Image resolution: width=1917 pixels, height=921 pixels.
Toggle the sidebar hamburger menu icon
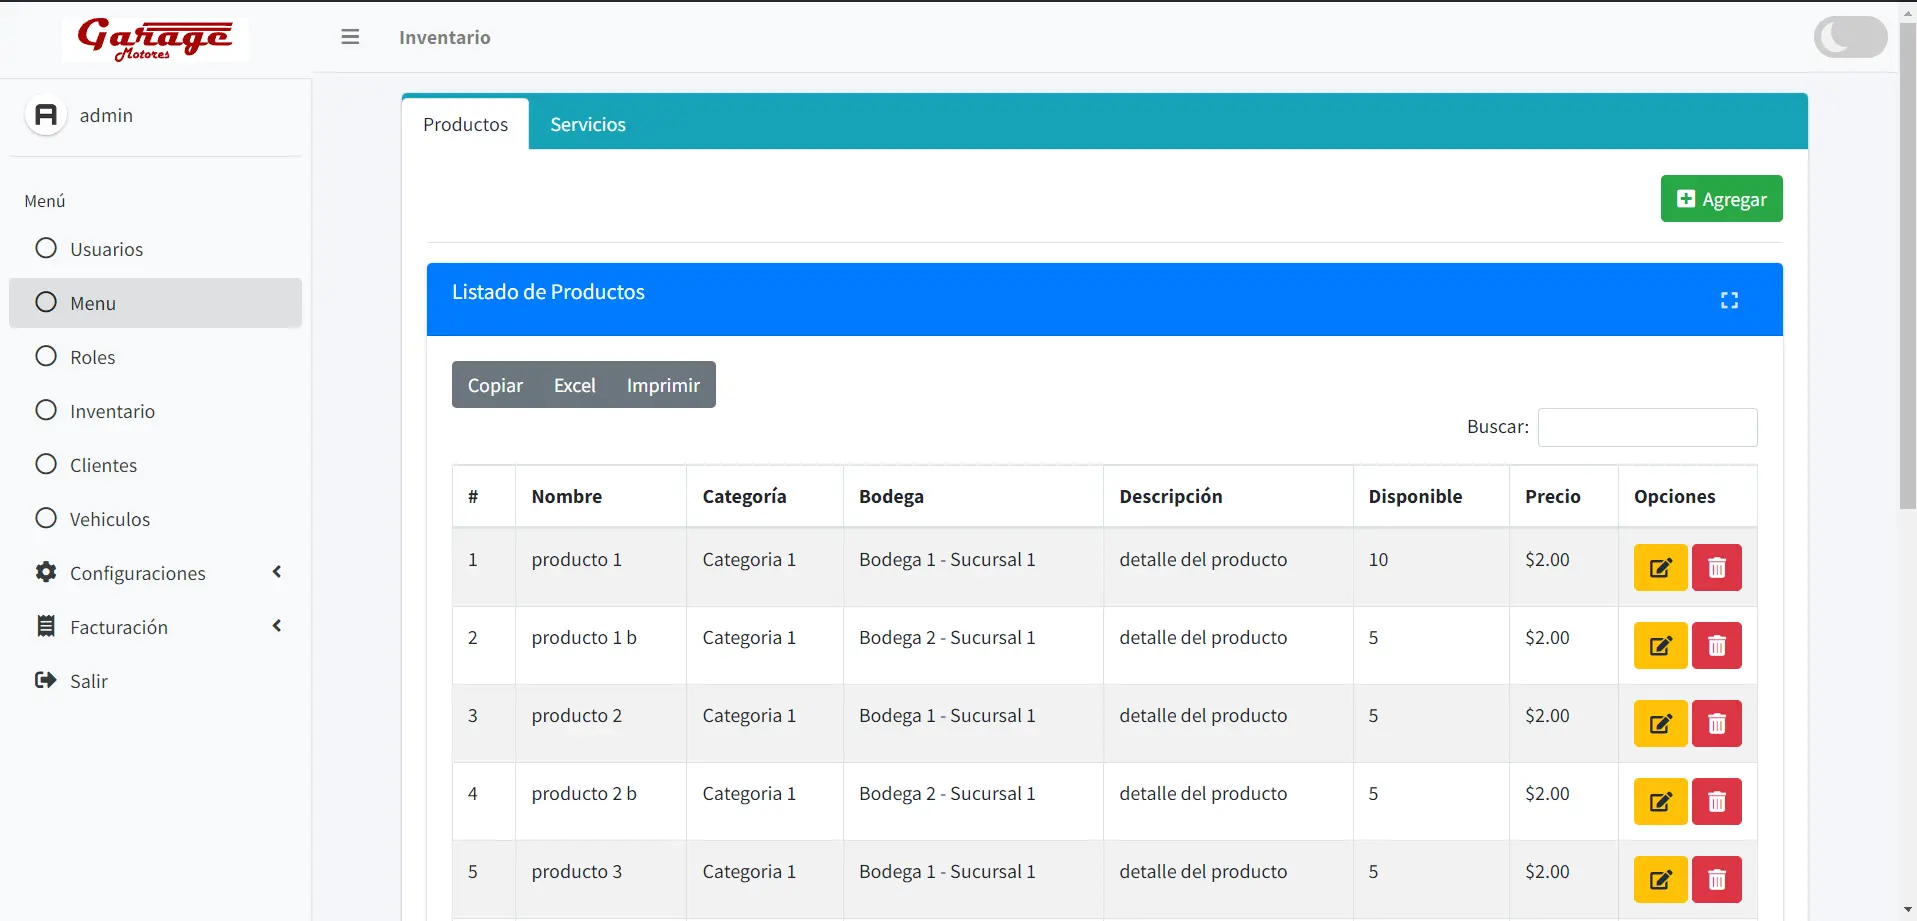pyautogui.click(x=350, y=37)
